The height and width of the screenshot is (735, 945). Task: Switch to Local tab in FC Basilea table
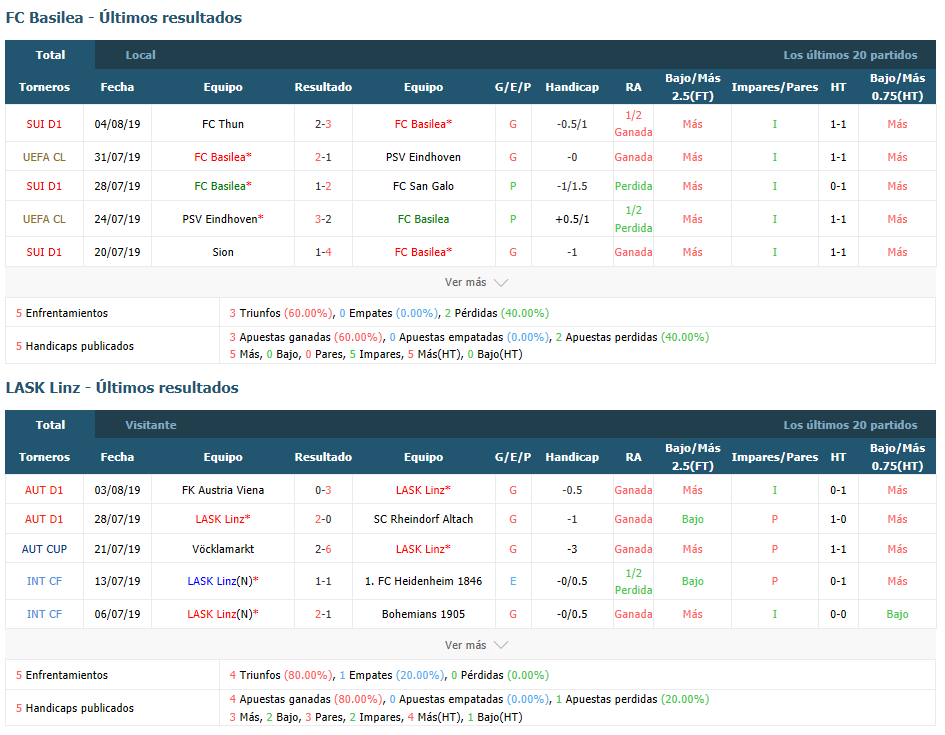click(x=140, y=55)
